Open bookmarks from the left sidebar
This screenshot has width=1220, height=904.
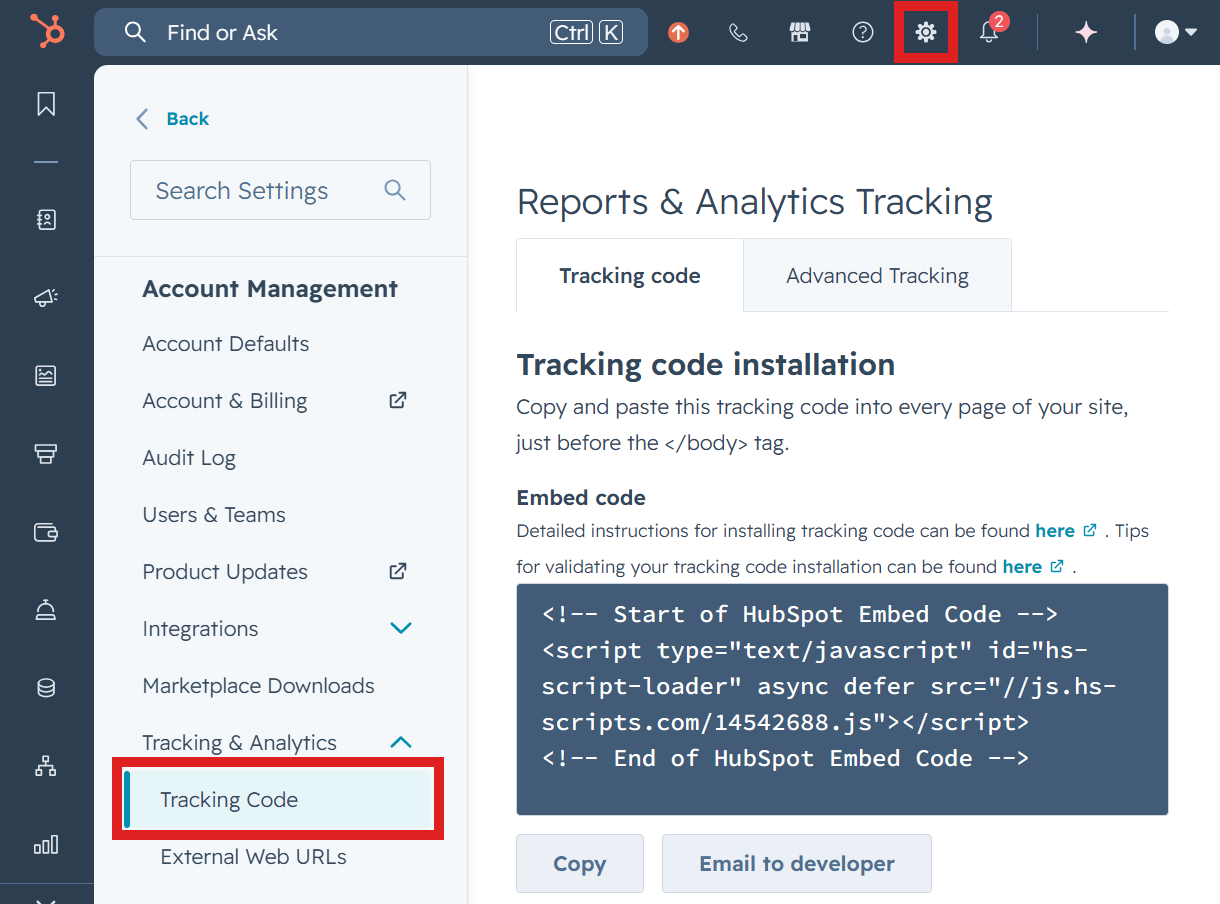click(x=46, y=104)
